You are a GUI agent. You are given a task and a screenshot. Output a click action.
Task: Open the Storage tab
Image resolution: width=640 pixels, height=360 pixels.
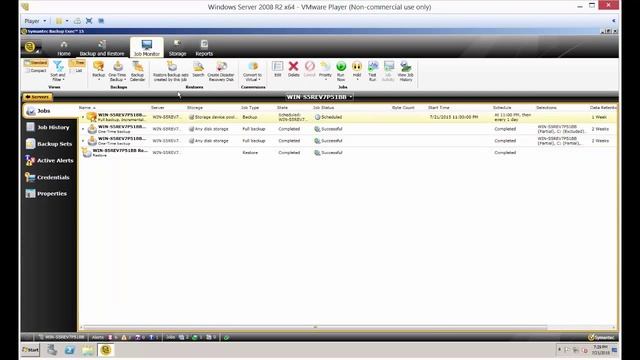[x=178, y=48]
